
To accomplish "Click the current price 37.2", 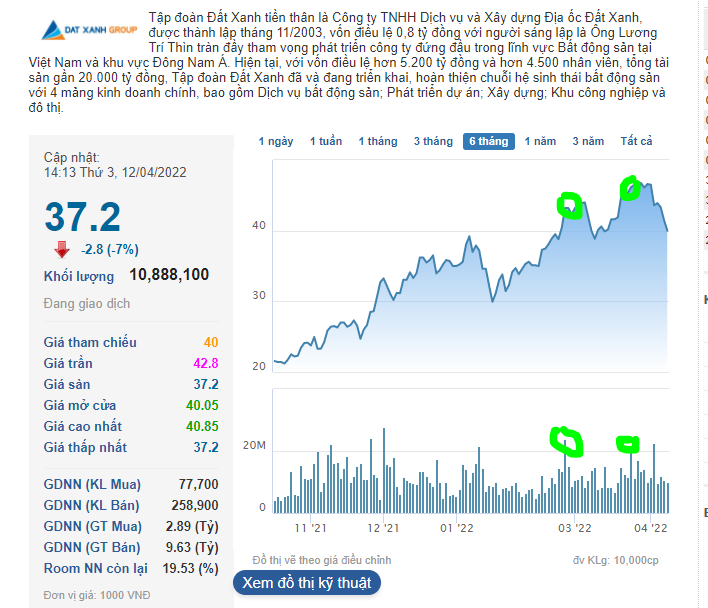I will pos(83,217).
